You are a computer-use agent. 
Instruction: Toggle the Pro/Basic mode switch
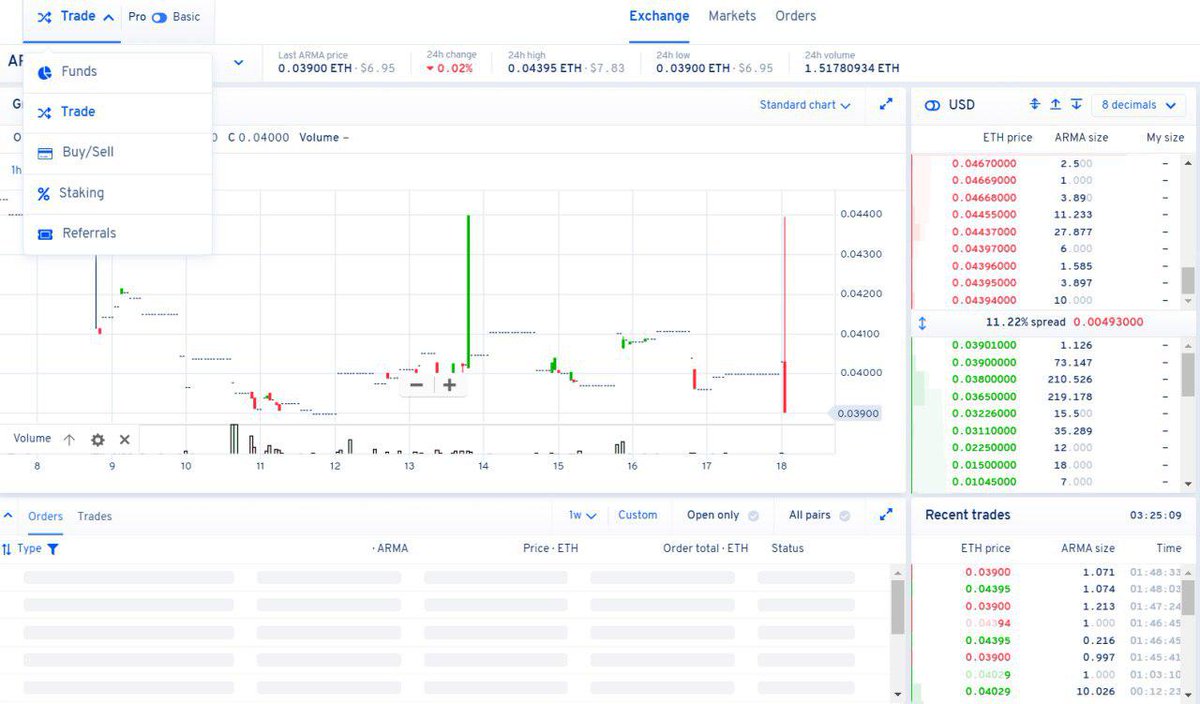tap(159, 17)
